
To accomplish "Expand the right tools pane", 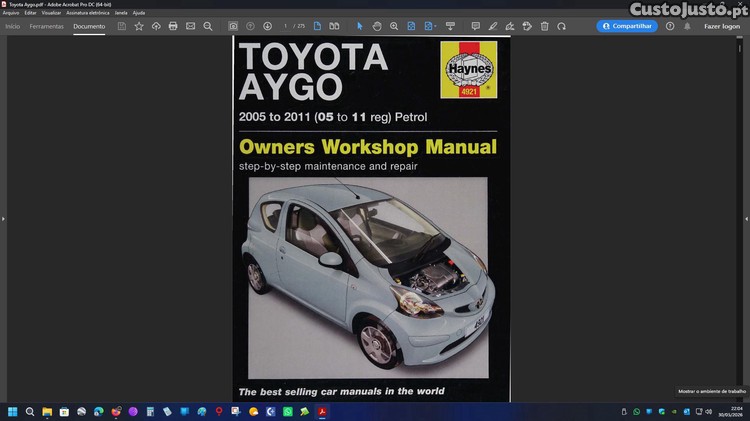I will pyautogui.click(x=746, y=219).
